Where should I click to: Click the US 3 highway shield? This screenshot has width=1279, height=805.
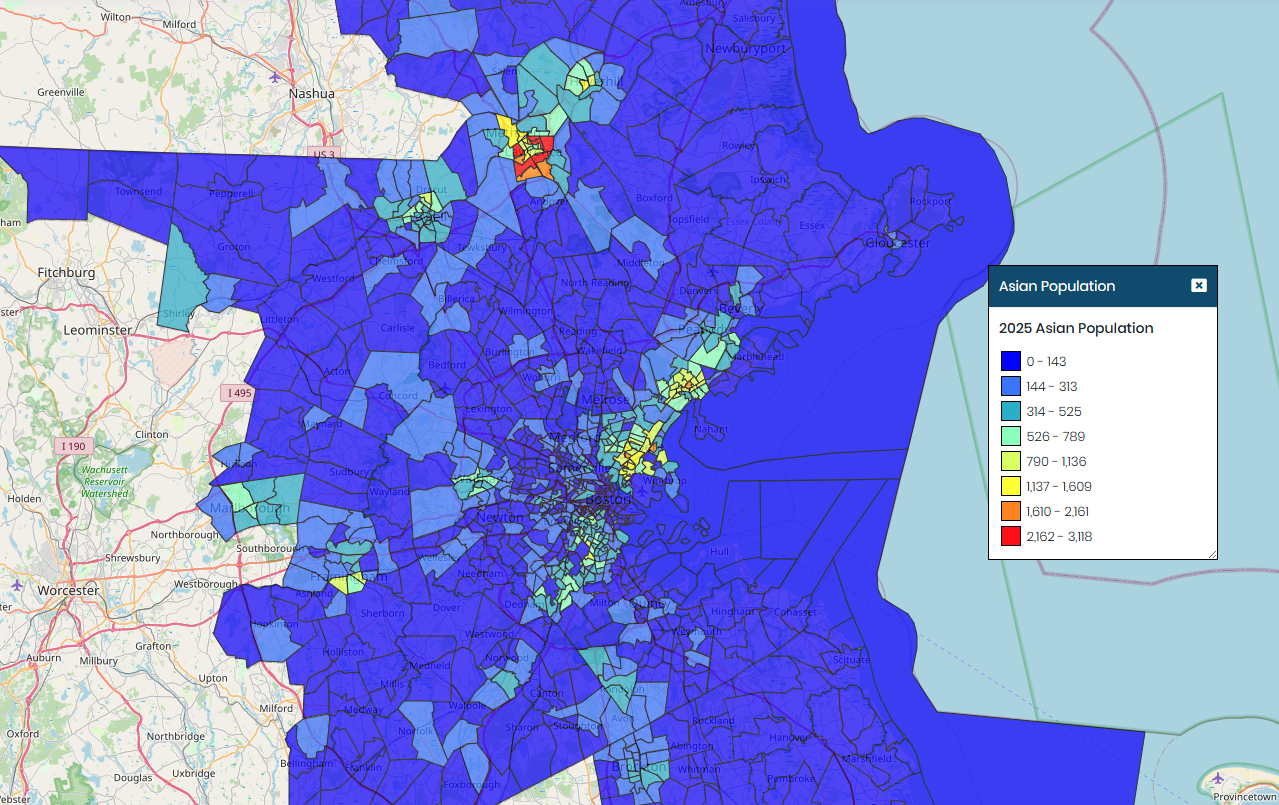click(x=325, y=154)
